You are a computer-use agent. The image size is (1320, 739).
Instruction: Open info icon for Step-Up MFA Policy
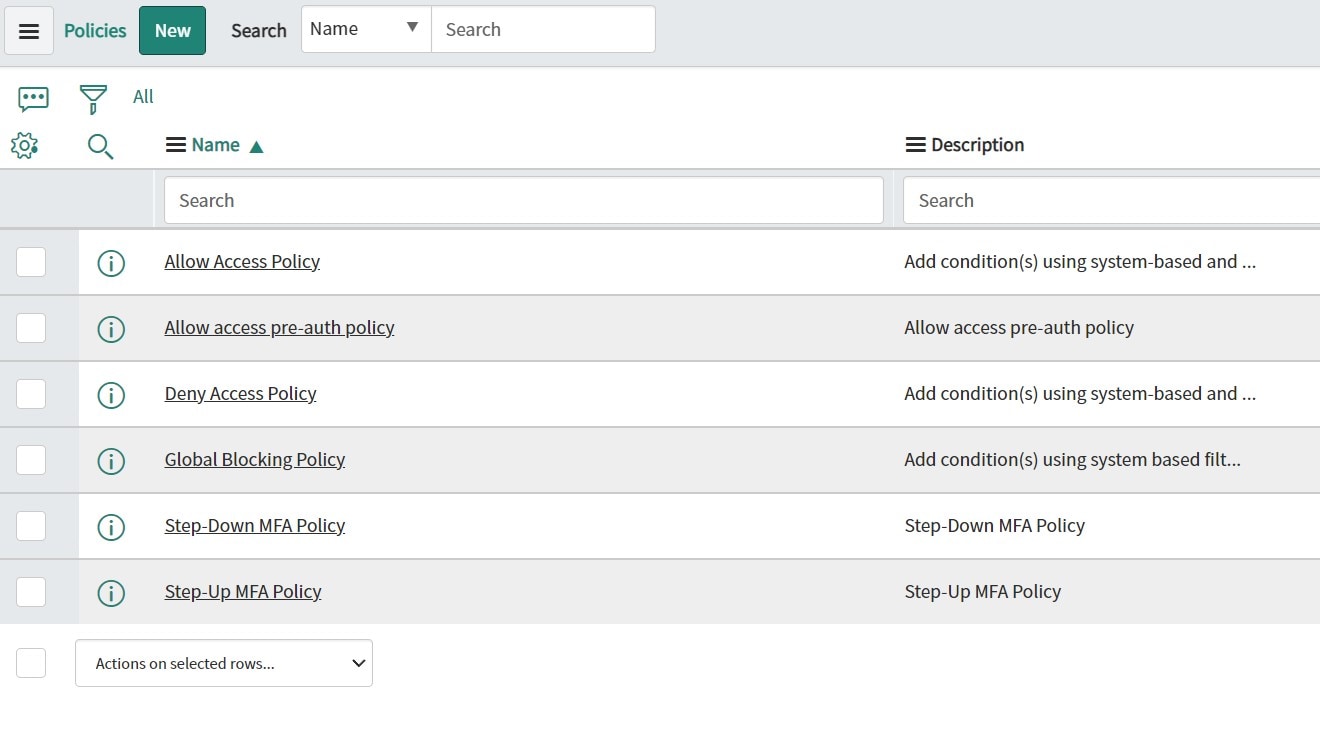pyautogui.click(x=111, y=592)
